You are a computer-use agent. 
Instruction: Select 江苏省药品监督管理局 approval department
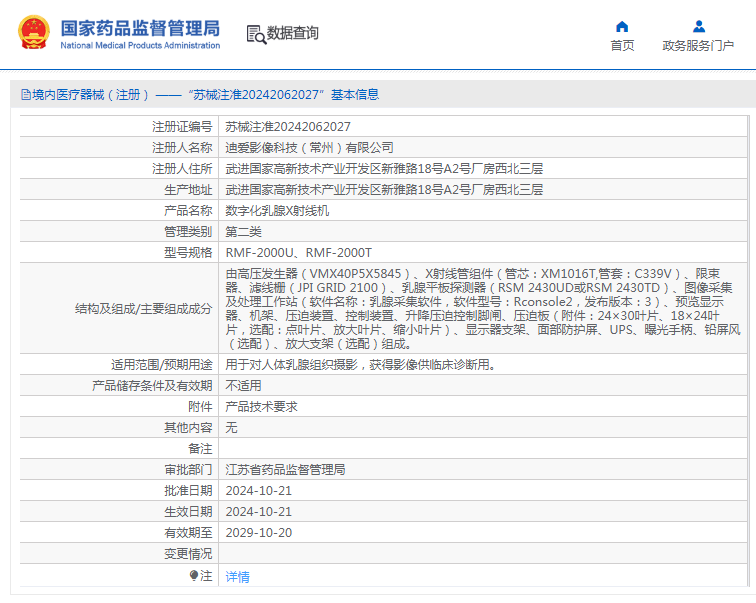(x=285, y=469)
